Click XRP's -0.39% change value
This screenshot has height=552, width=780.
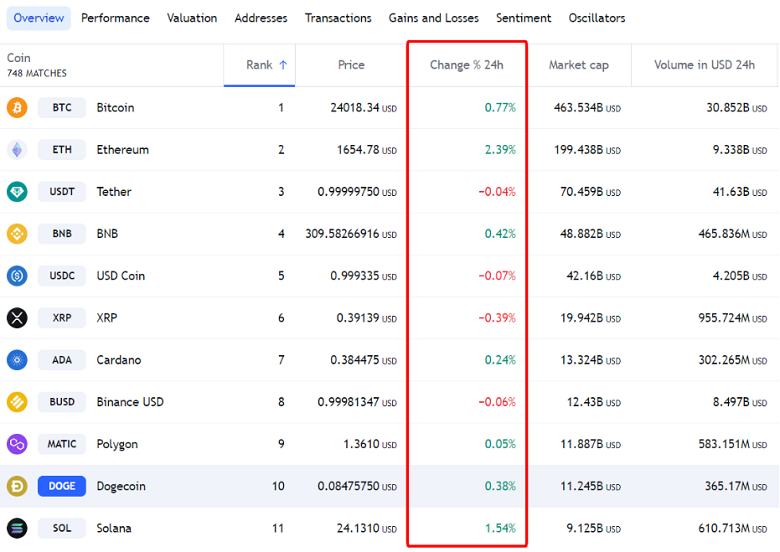tap(497, 318)
